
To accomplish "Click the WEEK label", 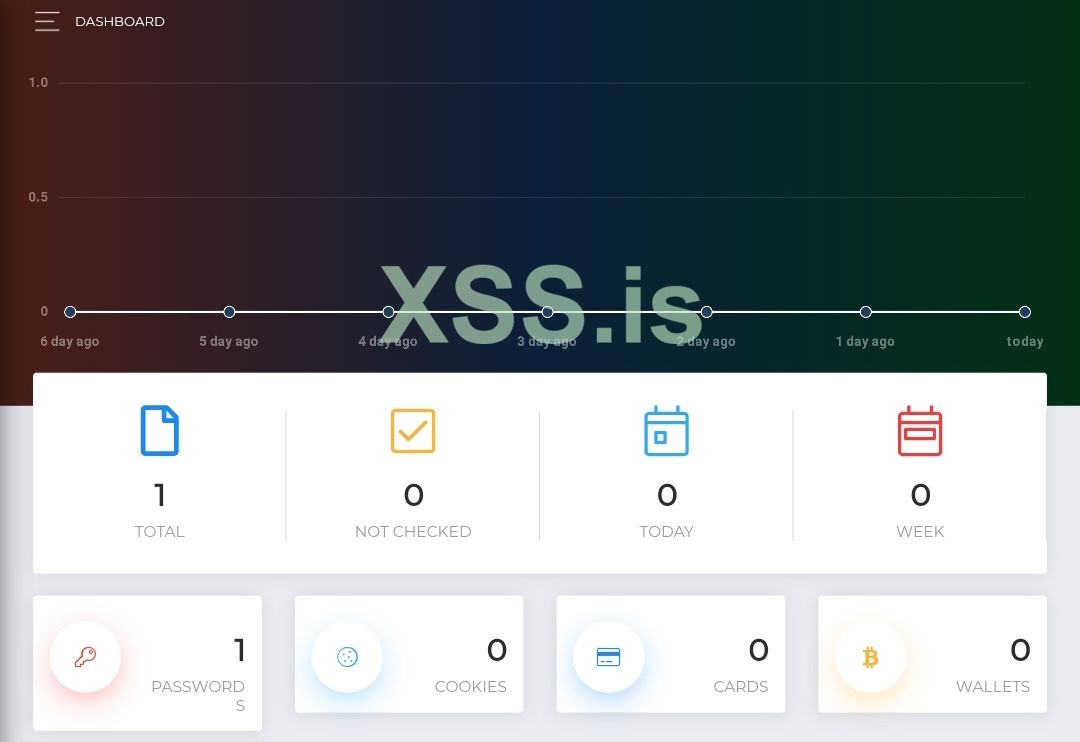I will (920, 531).
